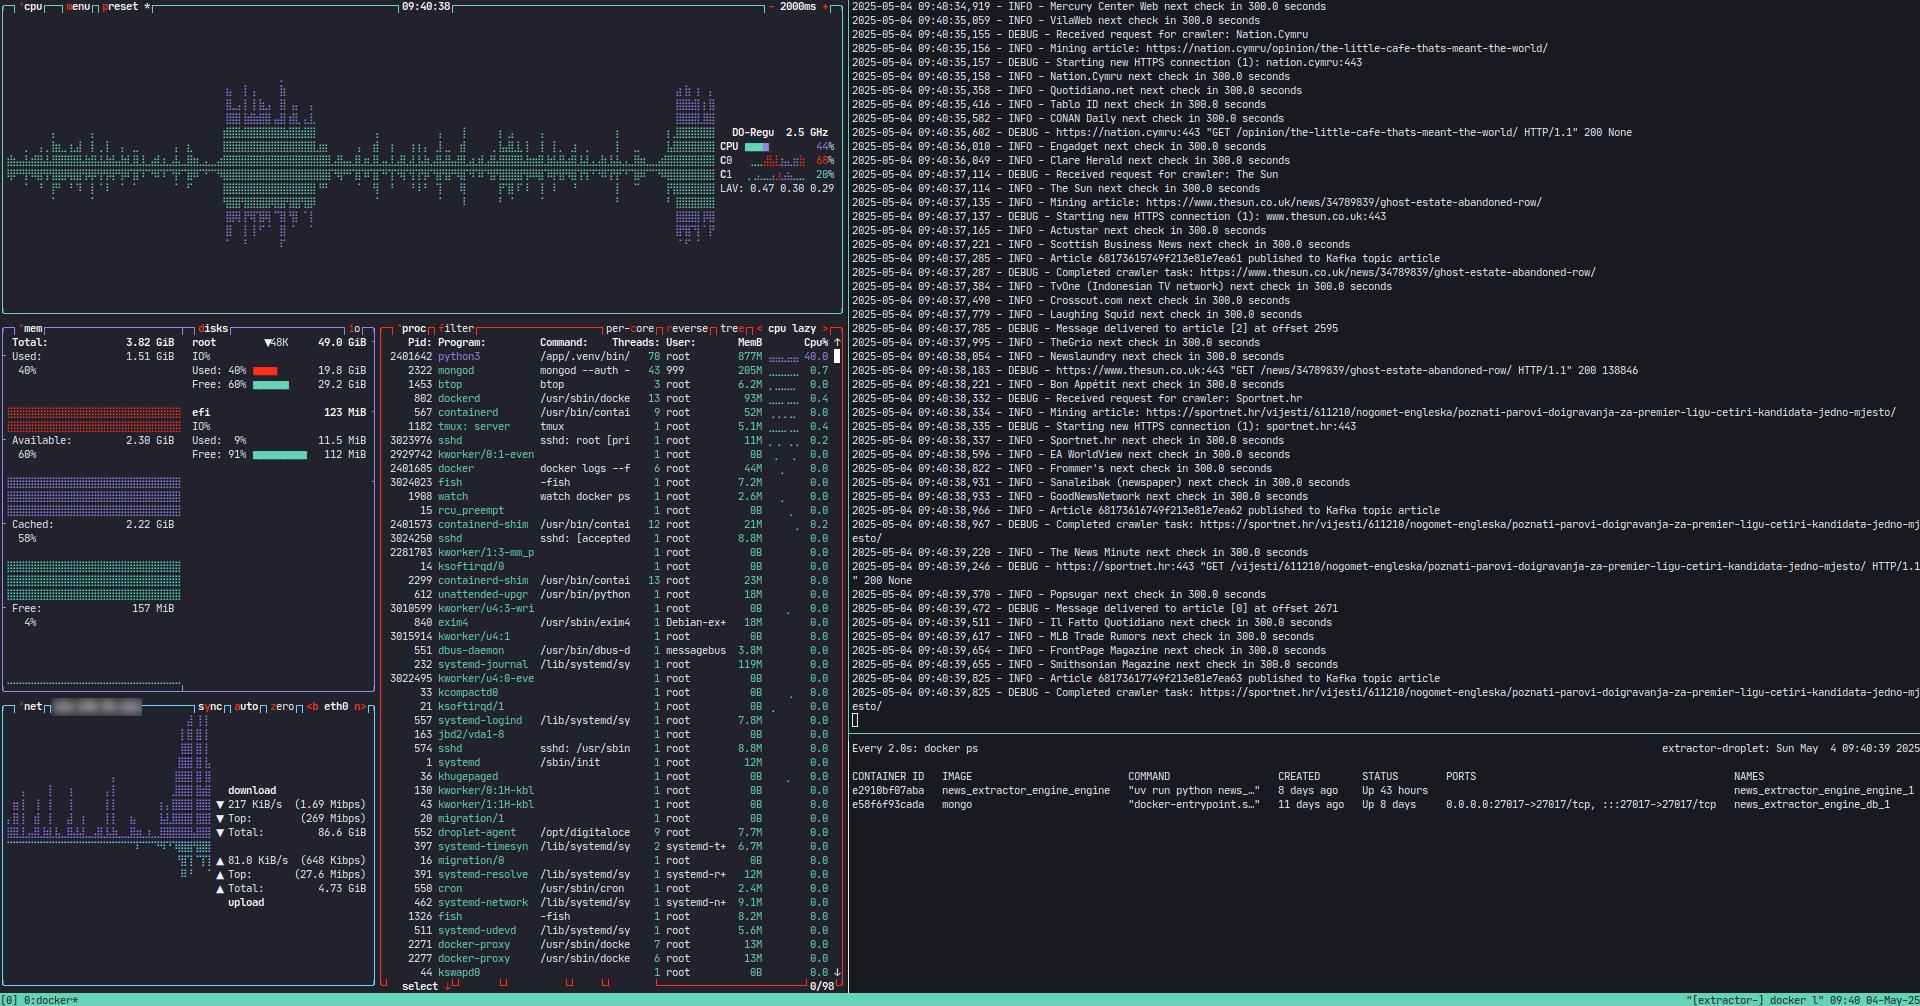Click the 'cpu lazy' sort mode label
This screenshot has width=1920, height=1006.
click(x=792, y=329)
